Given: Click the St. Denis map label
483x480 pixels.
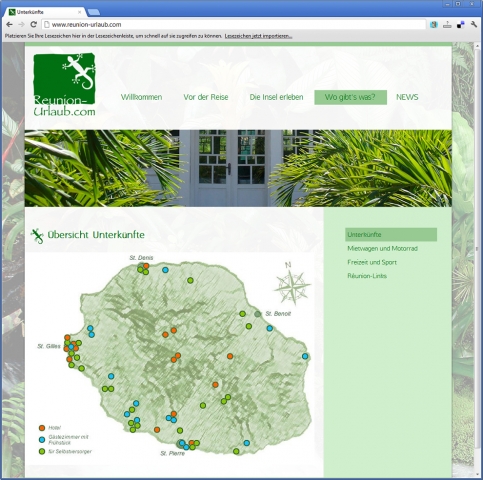Looking at the screenshot, I should (141, 258).
